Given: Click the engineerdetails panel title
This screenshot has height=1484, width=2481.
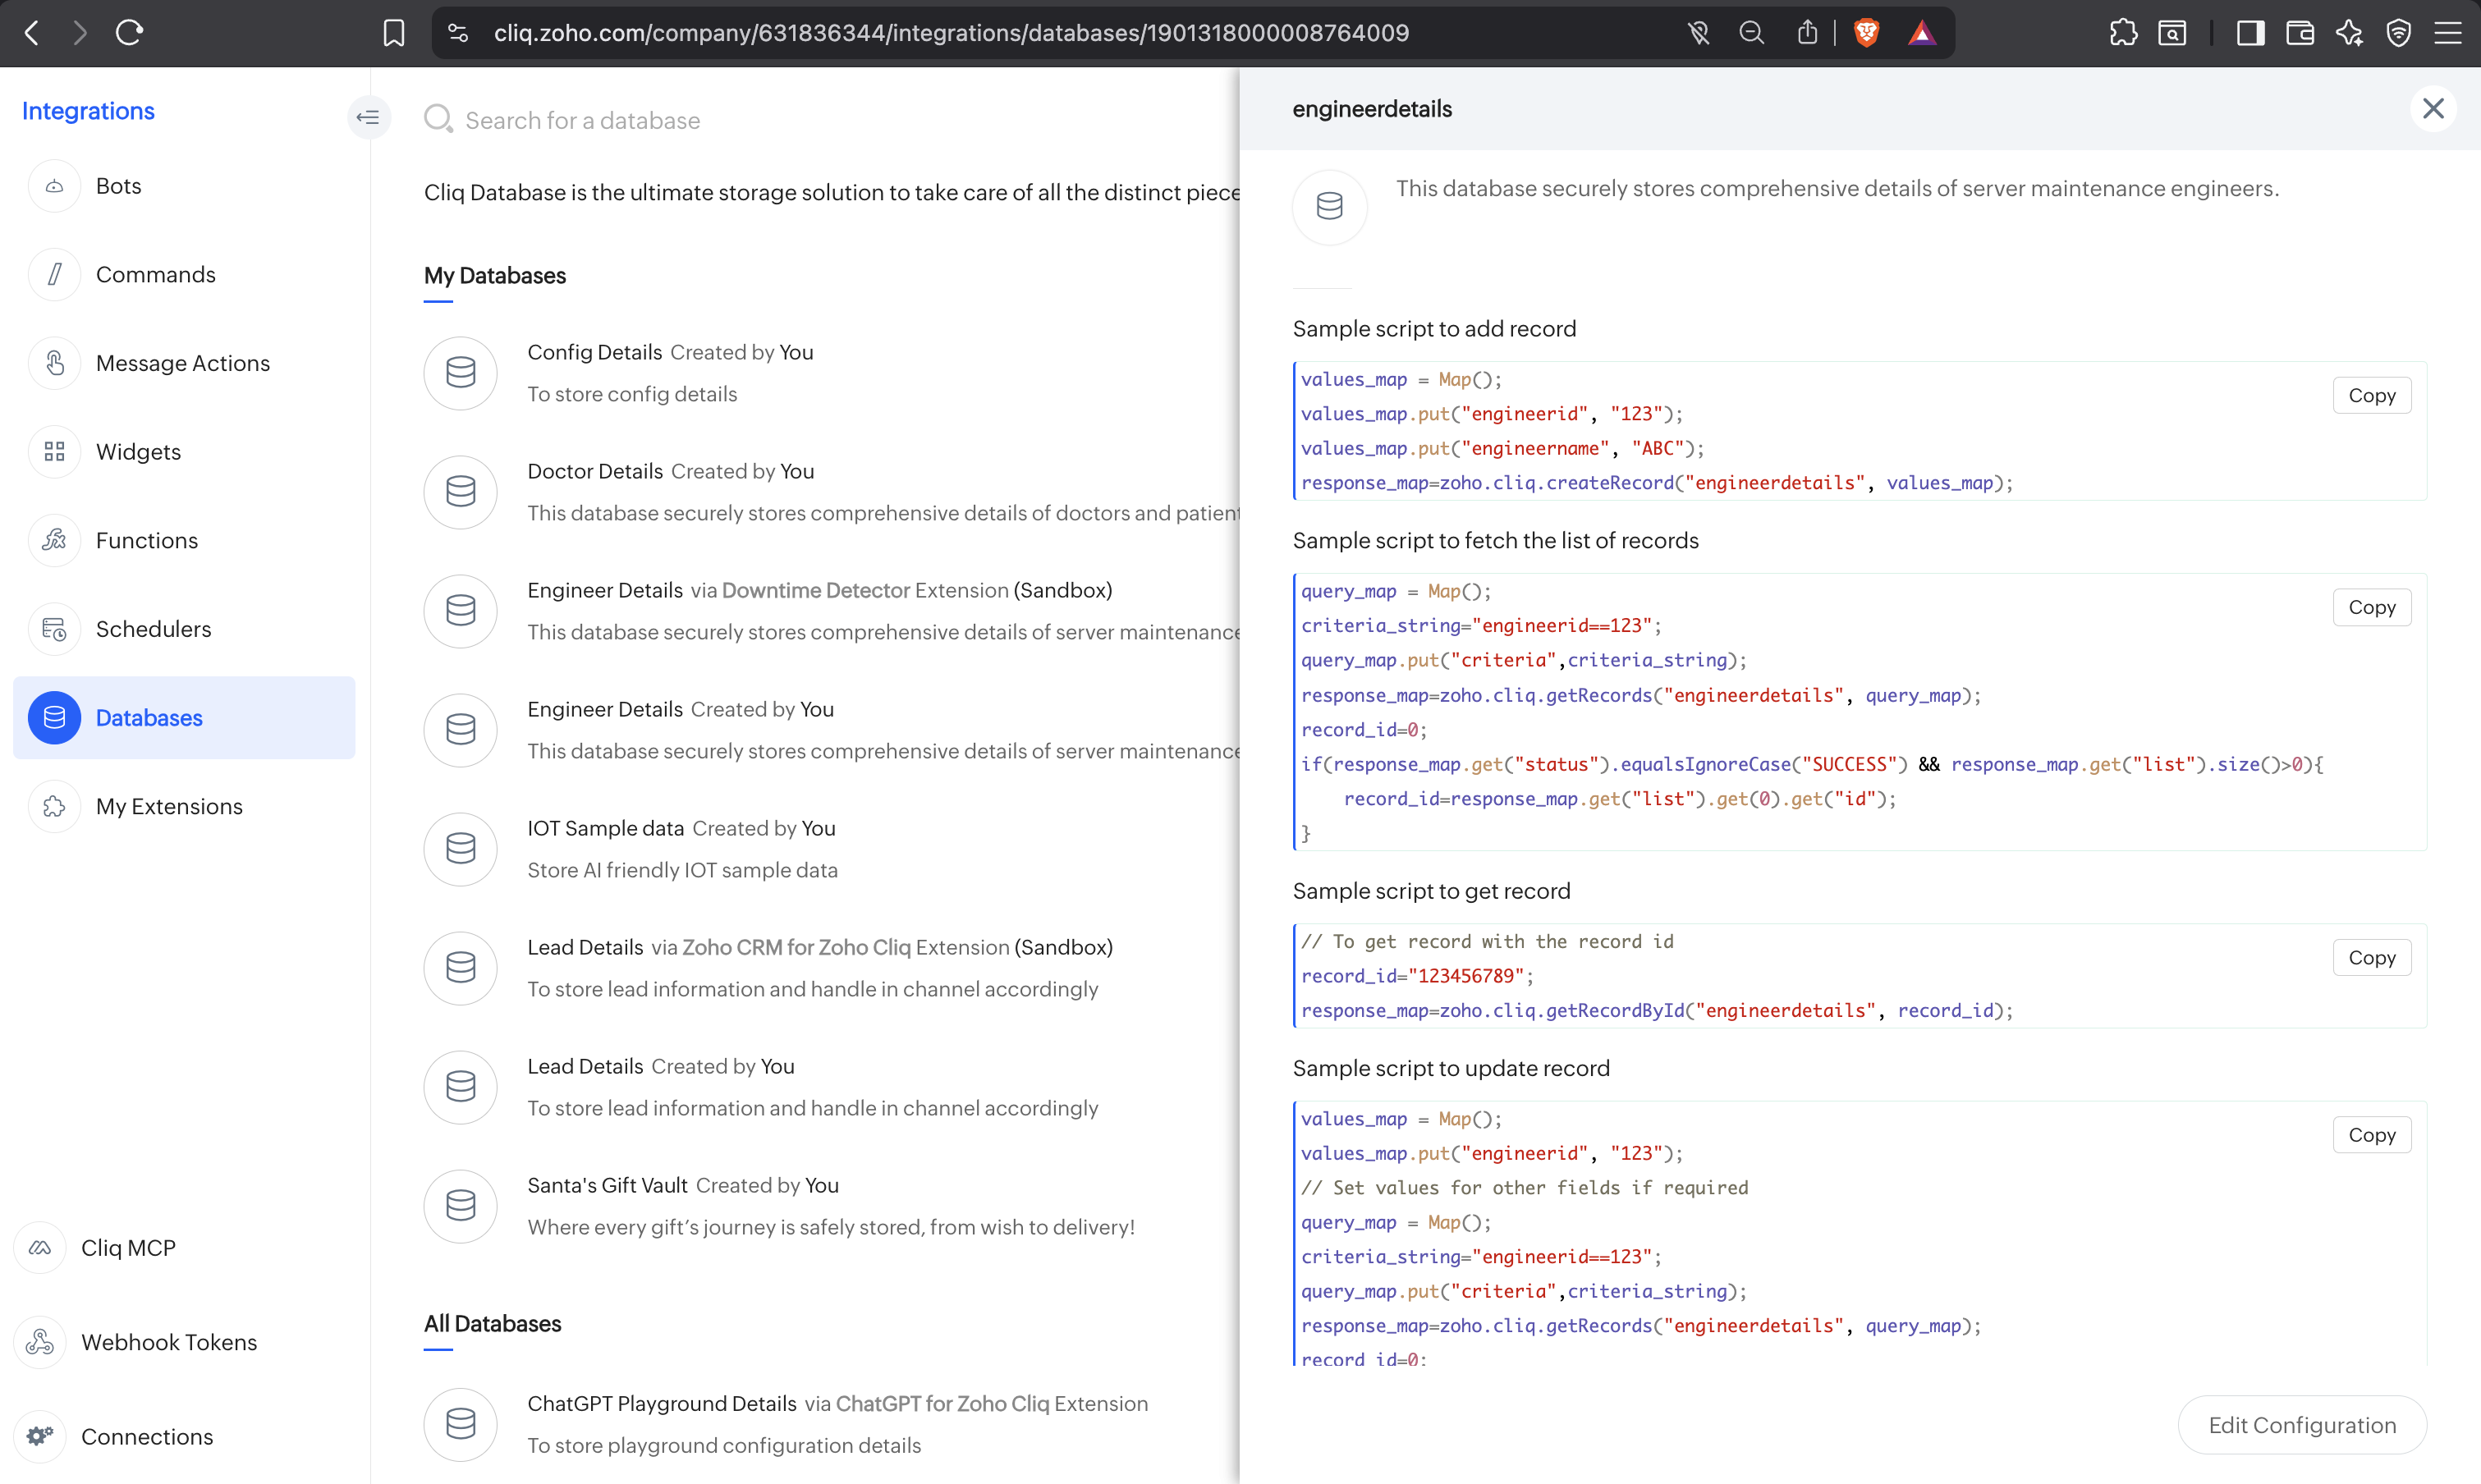Looking at the screenshot, I should 1372,109.
